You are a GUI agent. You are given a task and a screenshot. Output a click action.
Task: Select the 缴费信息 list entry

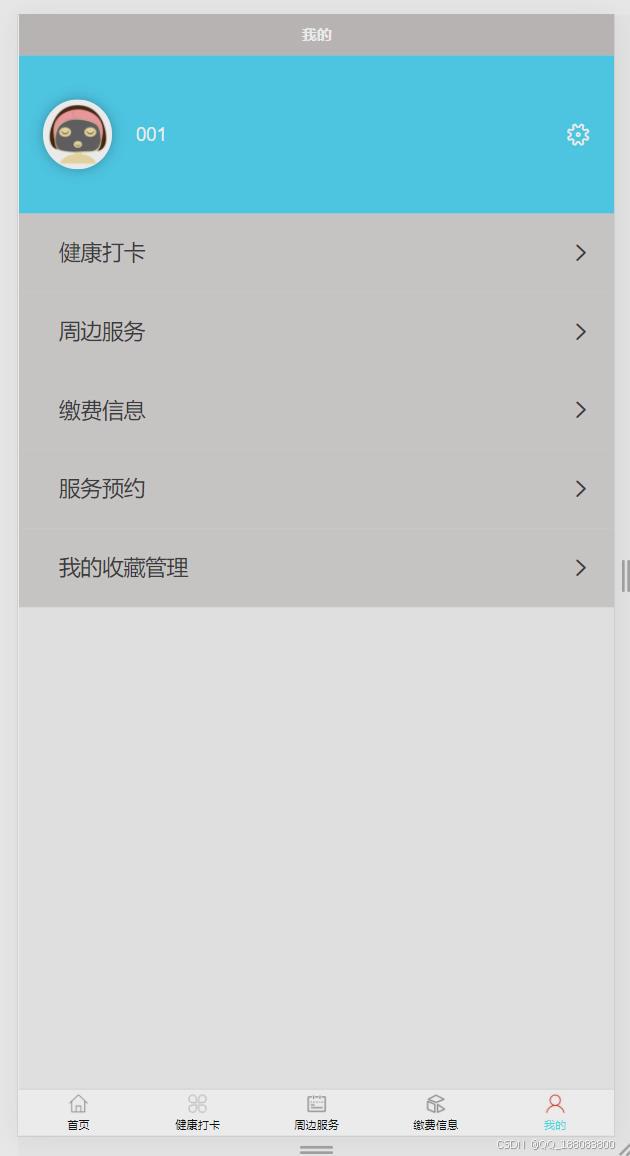coord(316,410)
